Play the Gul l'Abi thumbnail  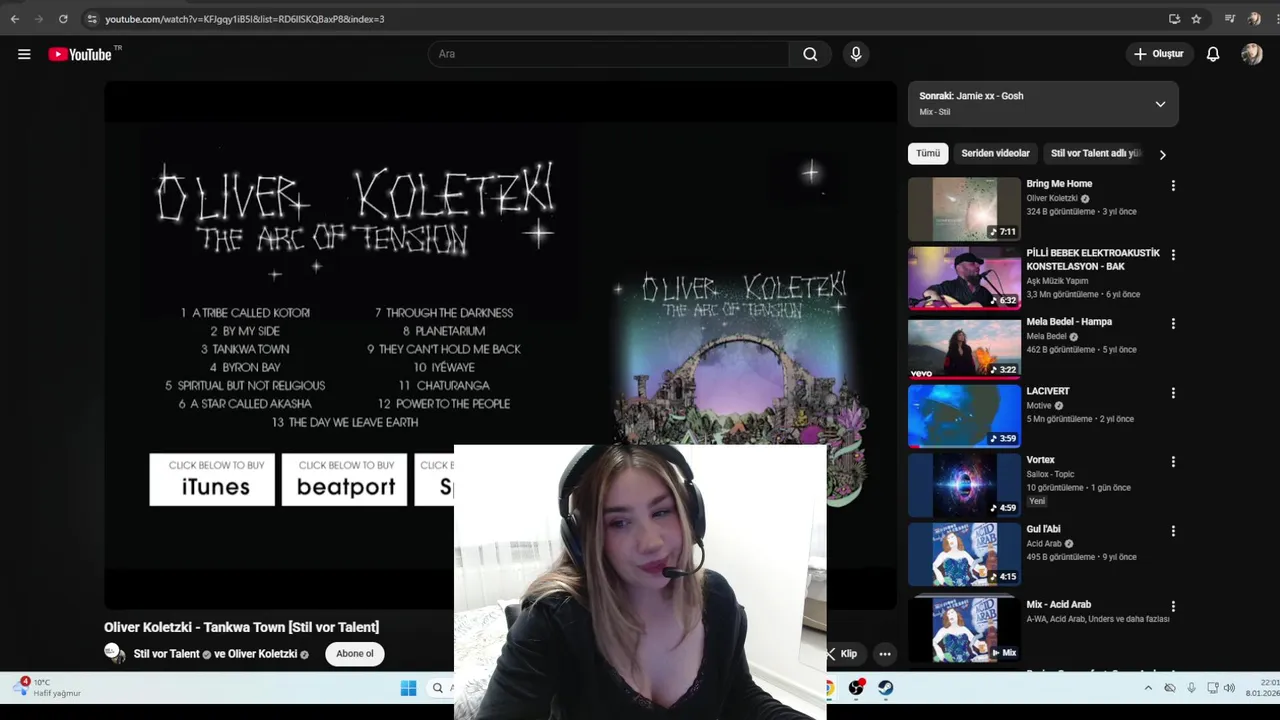964,554
